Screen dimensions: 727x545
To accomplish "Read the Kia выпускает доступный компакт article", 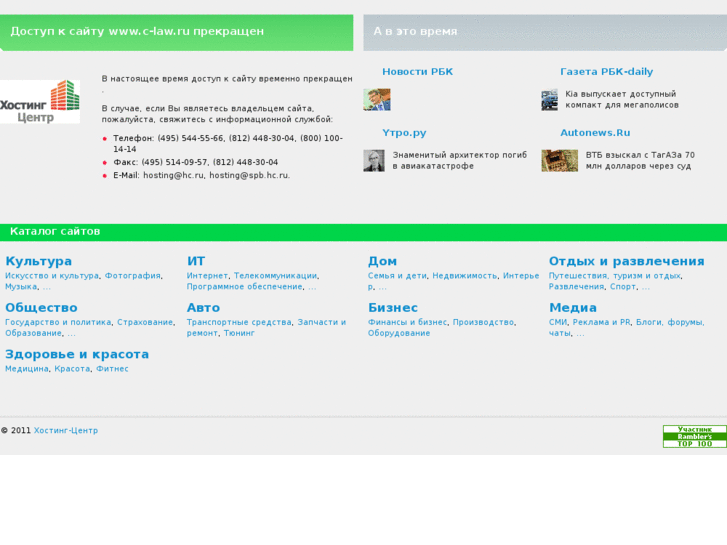I will coord(622,99).
